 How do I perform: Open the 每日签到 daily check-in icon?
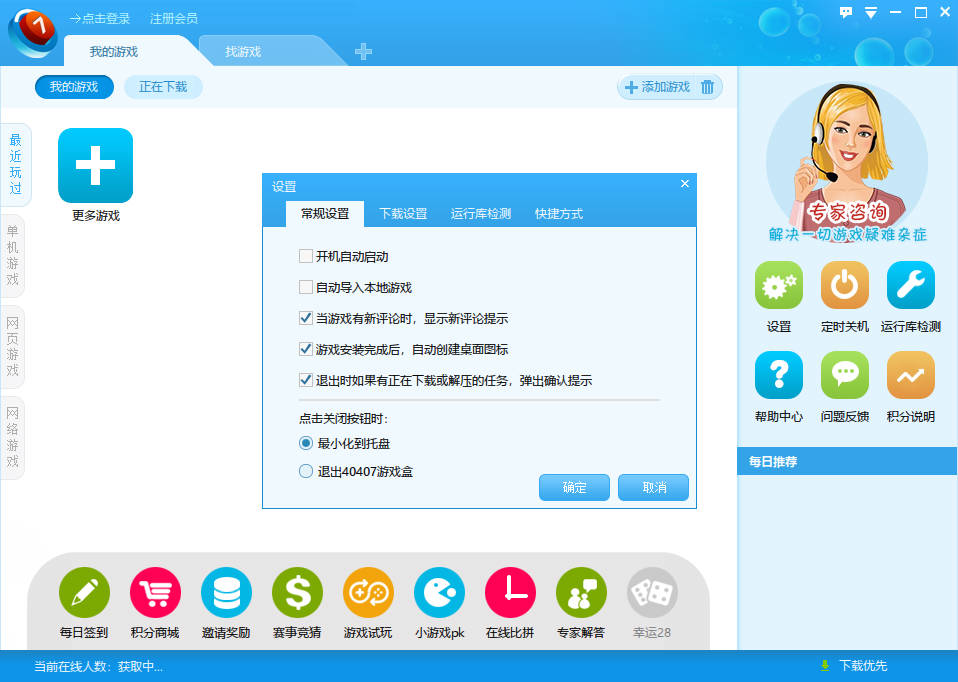point(84,592)
